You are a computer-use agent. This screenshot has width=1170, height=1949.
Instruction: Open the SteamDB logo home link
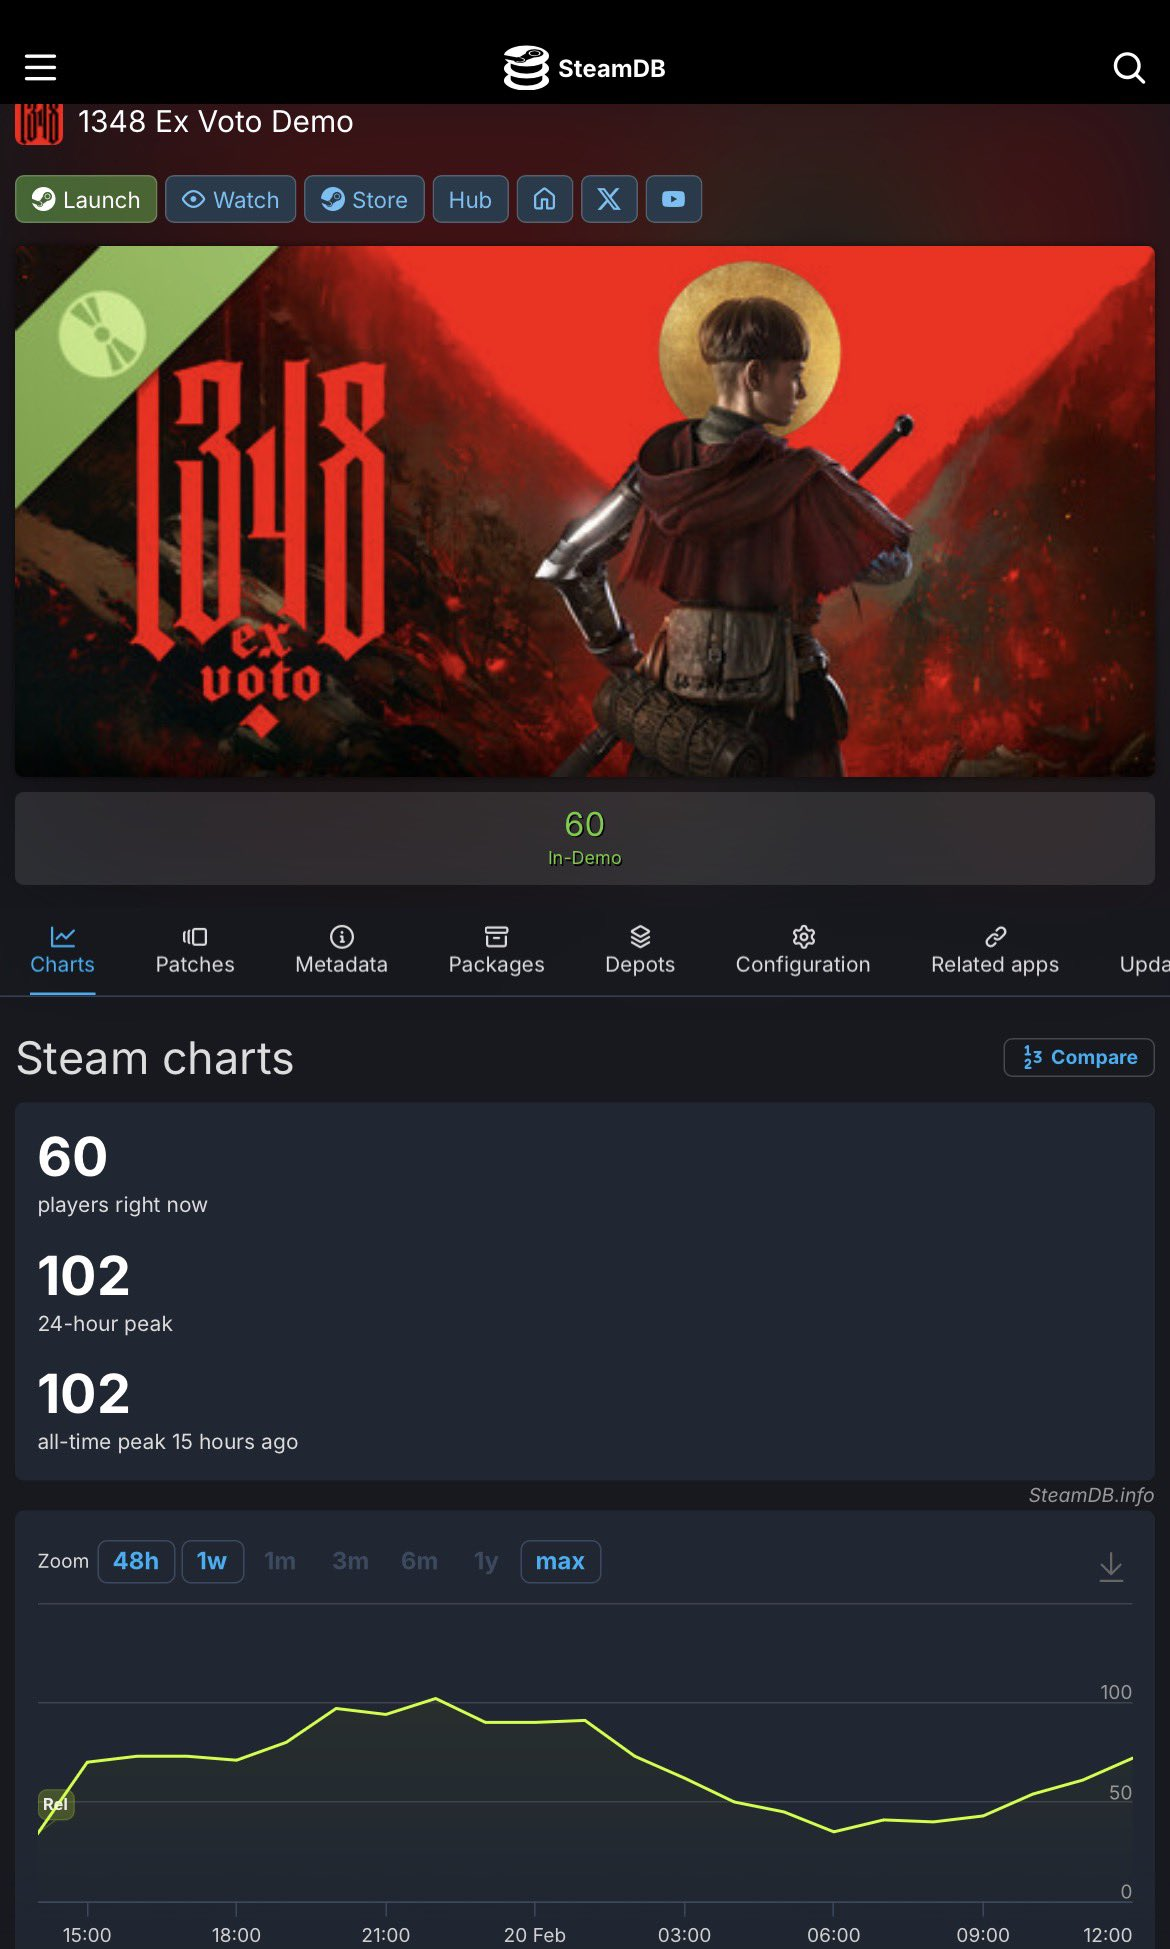point(584,68)
